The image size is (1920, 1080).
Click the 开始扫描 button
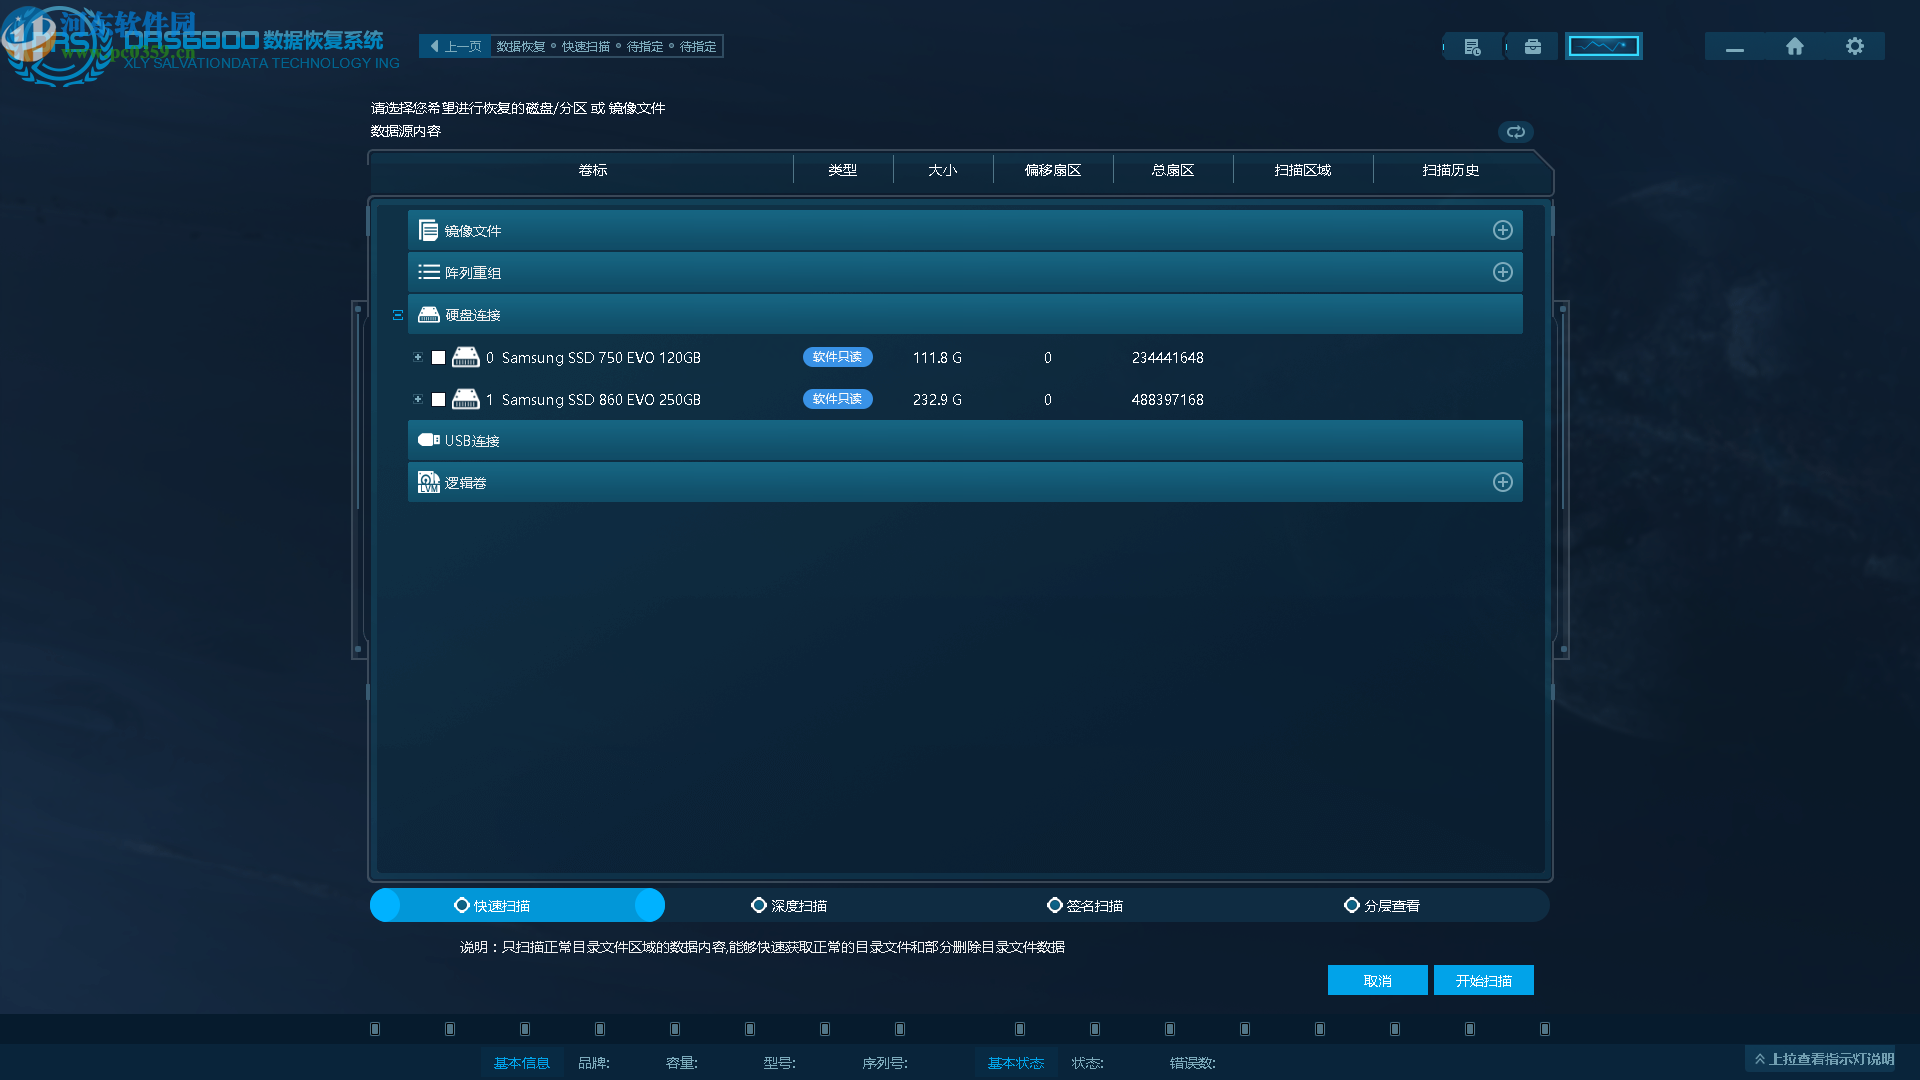point(1483,981)
